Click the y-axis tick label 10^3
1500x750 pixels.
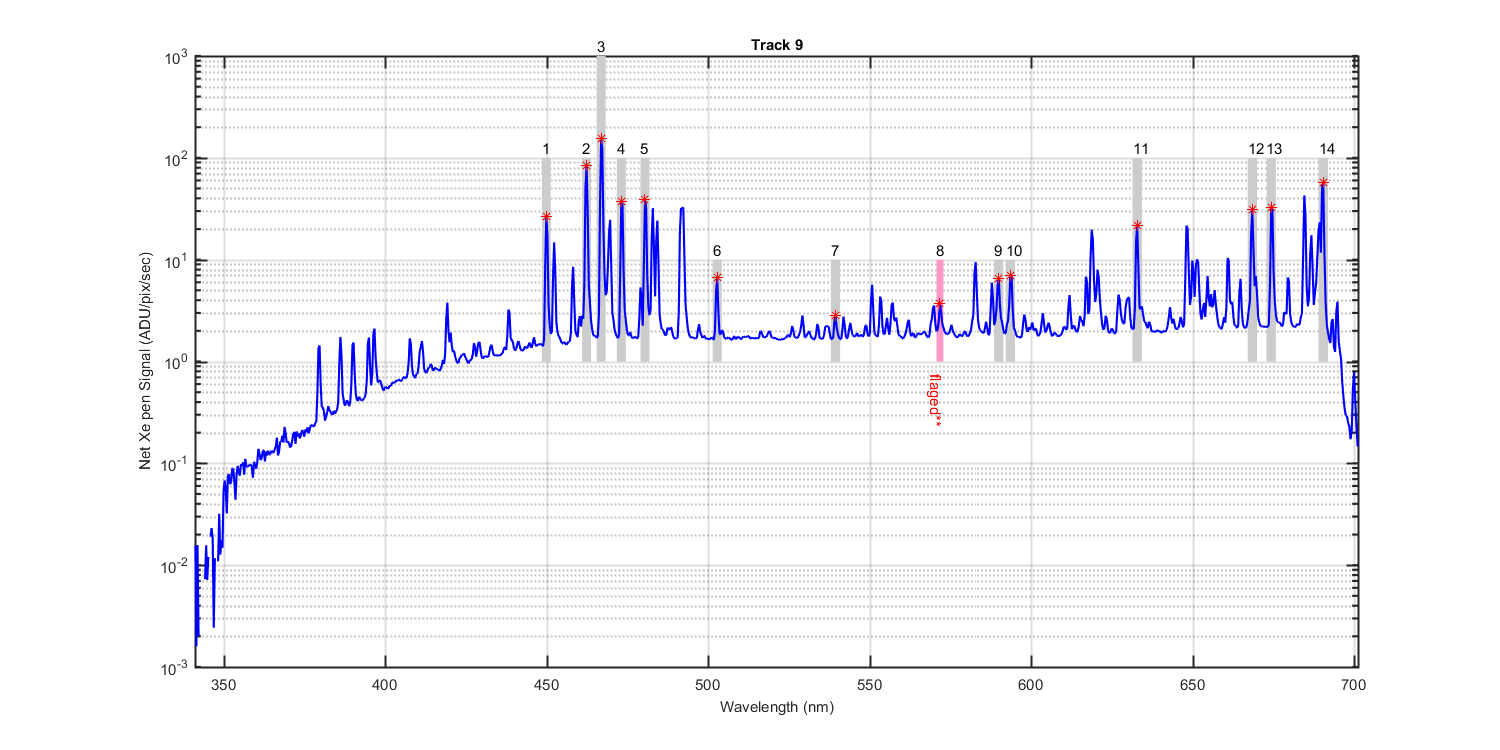[x=177, y=57]
